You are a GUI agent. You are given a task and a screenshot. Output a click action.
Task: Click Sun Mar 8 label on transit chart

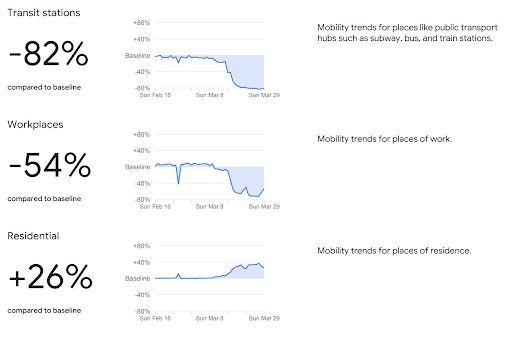point(210,95)
